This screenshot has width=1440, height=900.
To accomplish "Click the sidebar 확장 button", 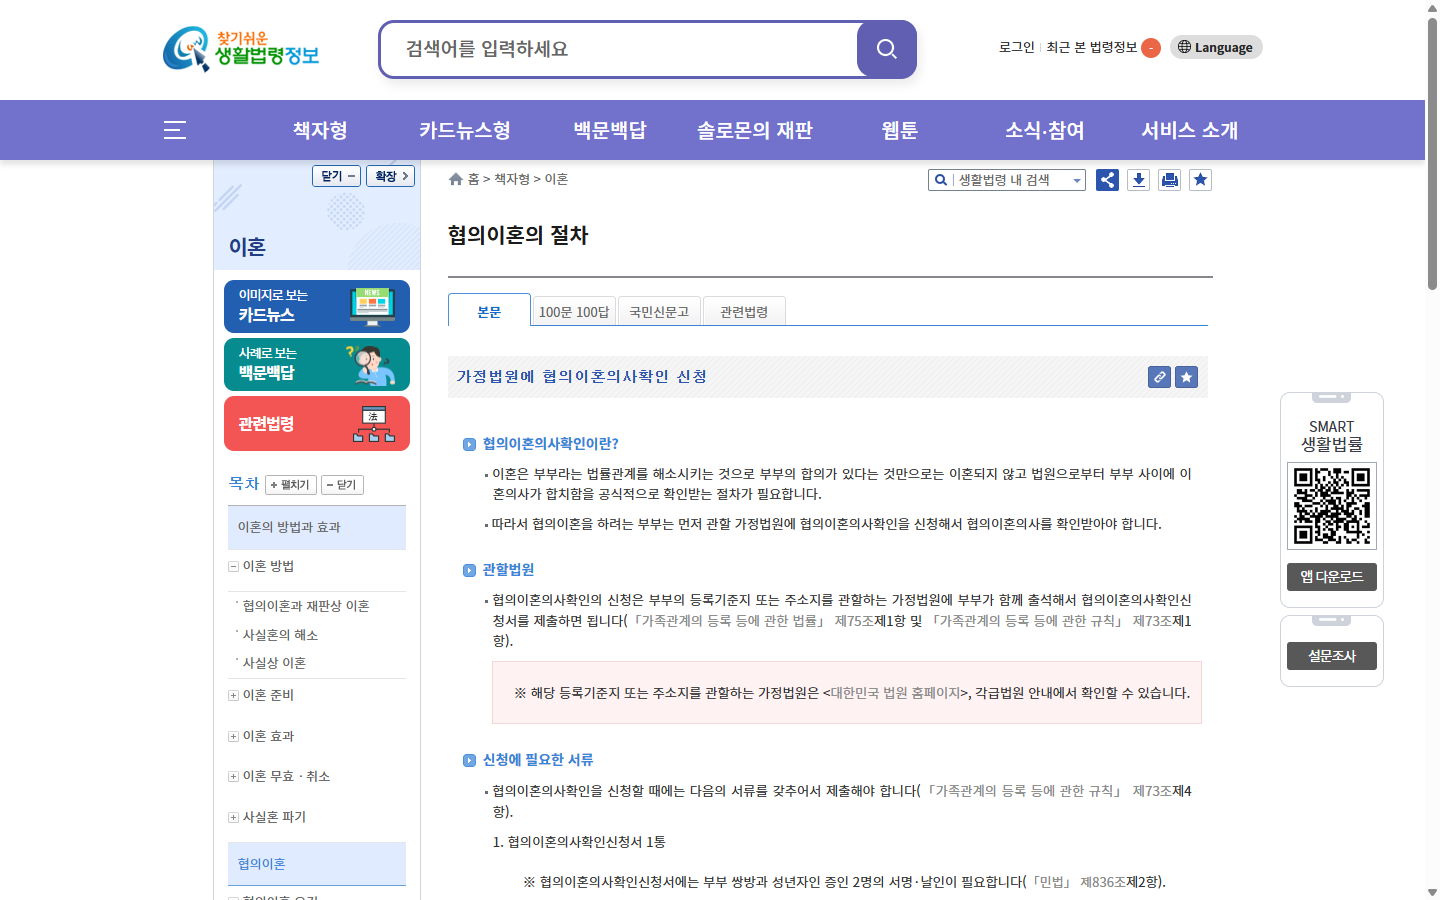I will point(390,176).
